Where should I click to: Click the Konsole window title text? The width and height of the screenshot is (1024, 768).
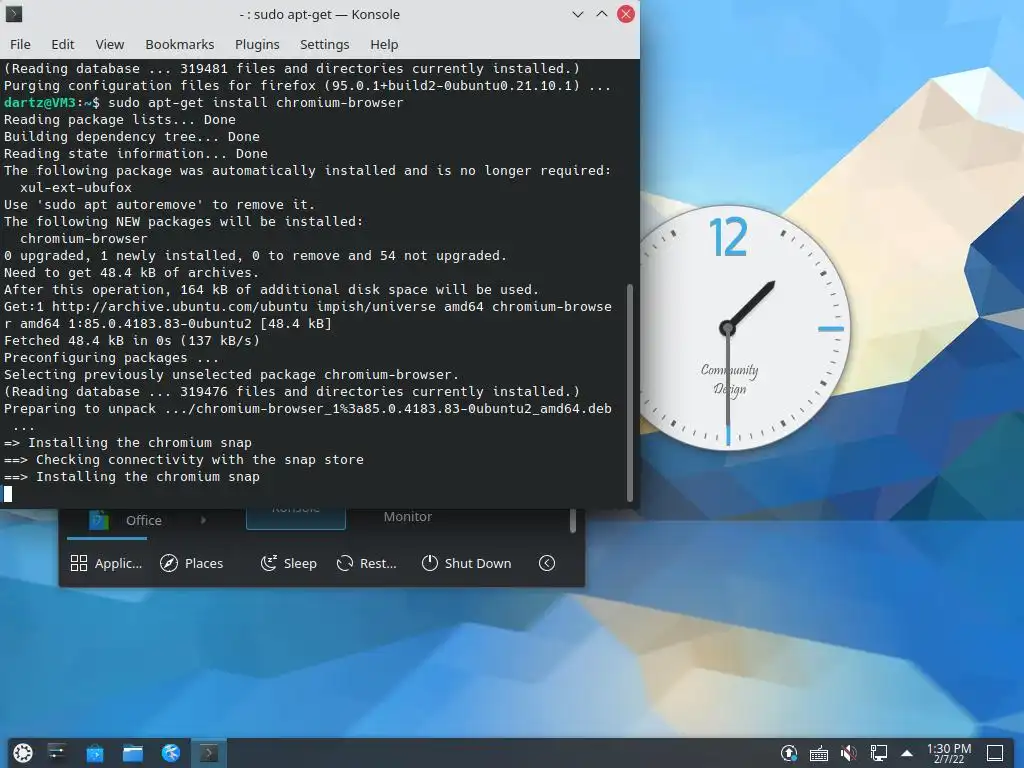point(319,14)
